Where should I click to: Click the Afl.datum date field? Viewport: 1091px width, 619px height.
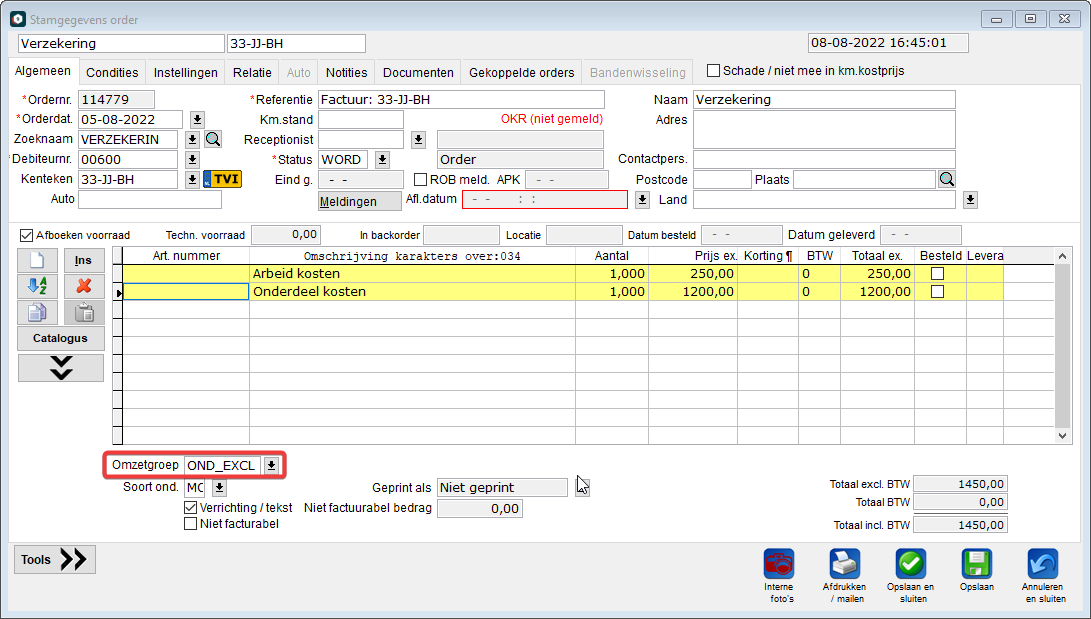545,200
